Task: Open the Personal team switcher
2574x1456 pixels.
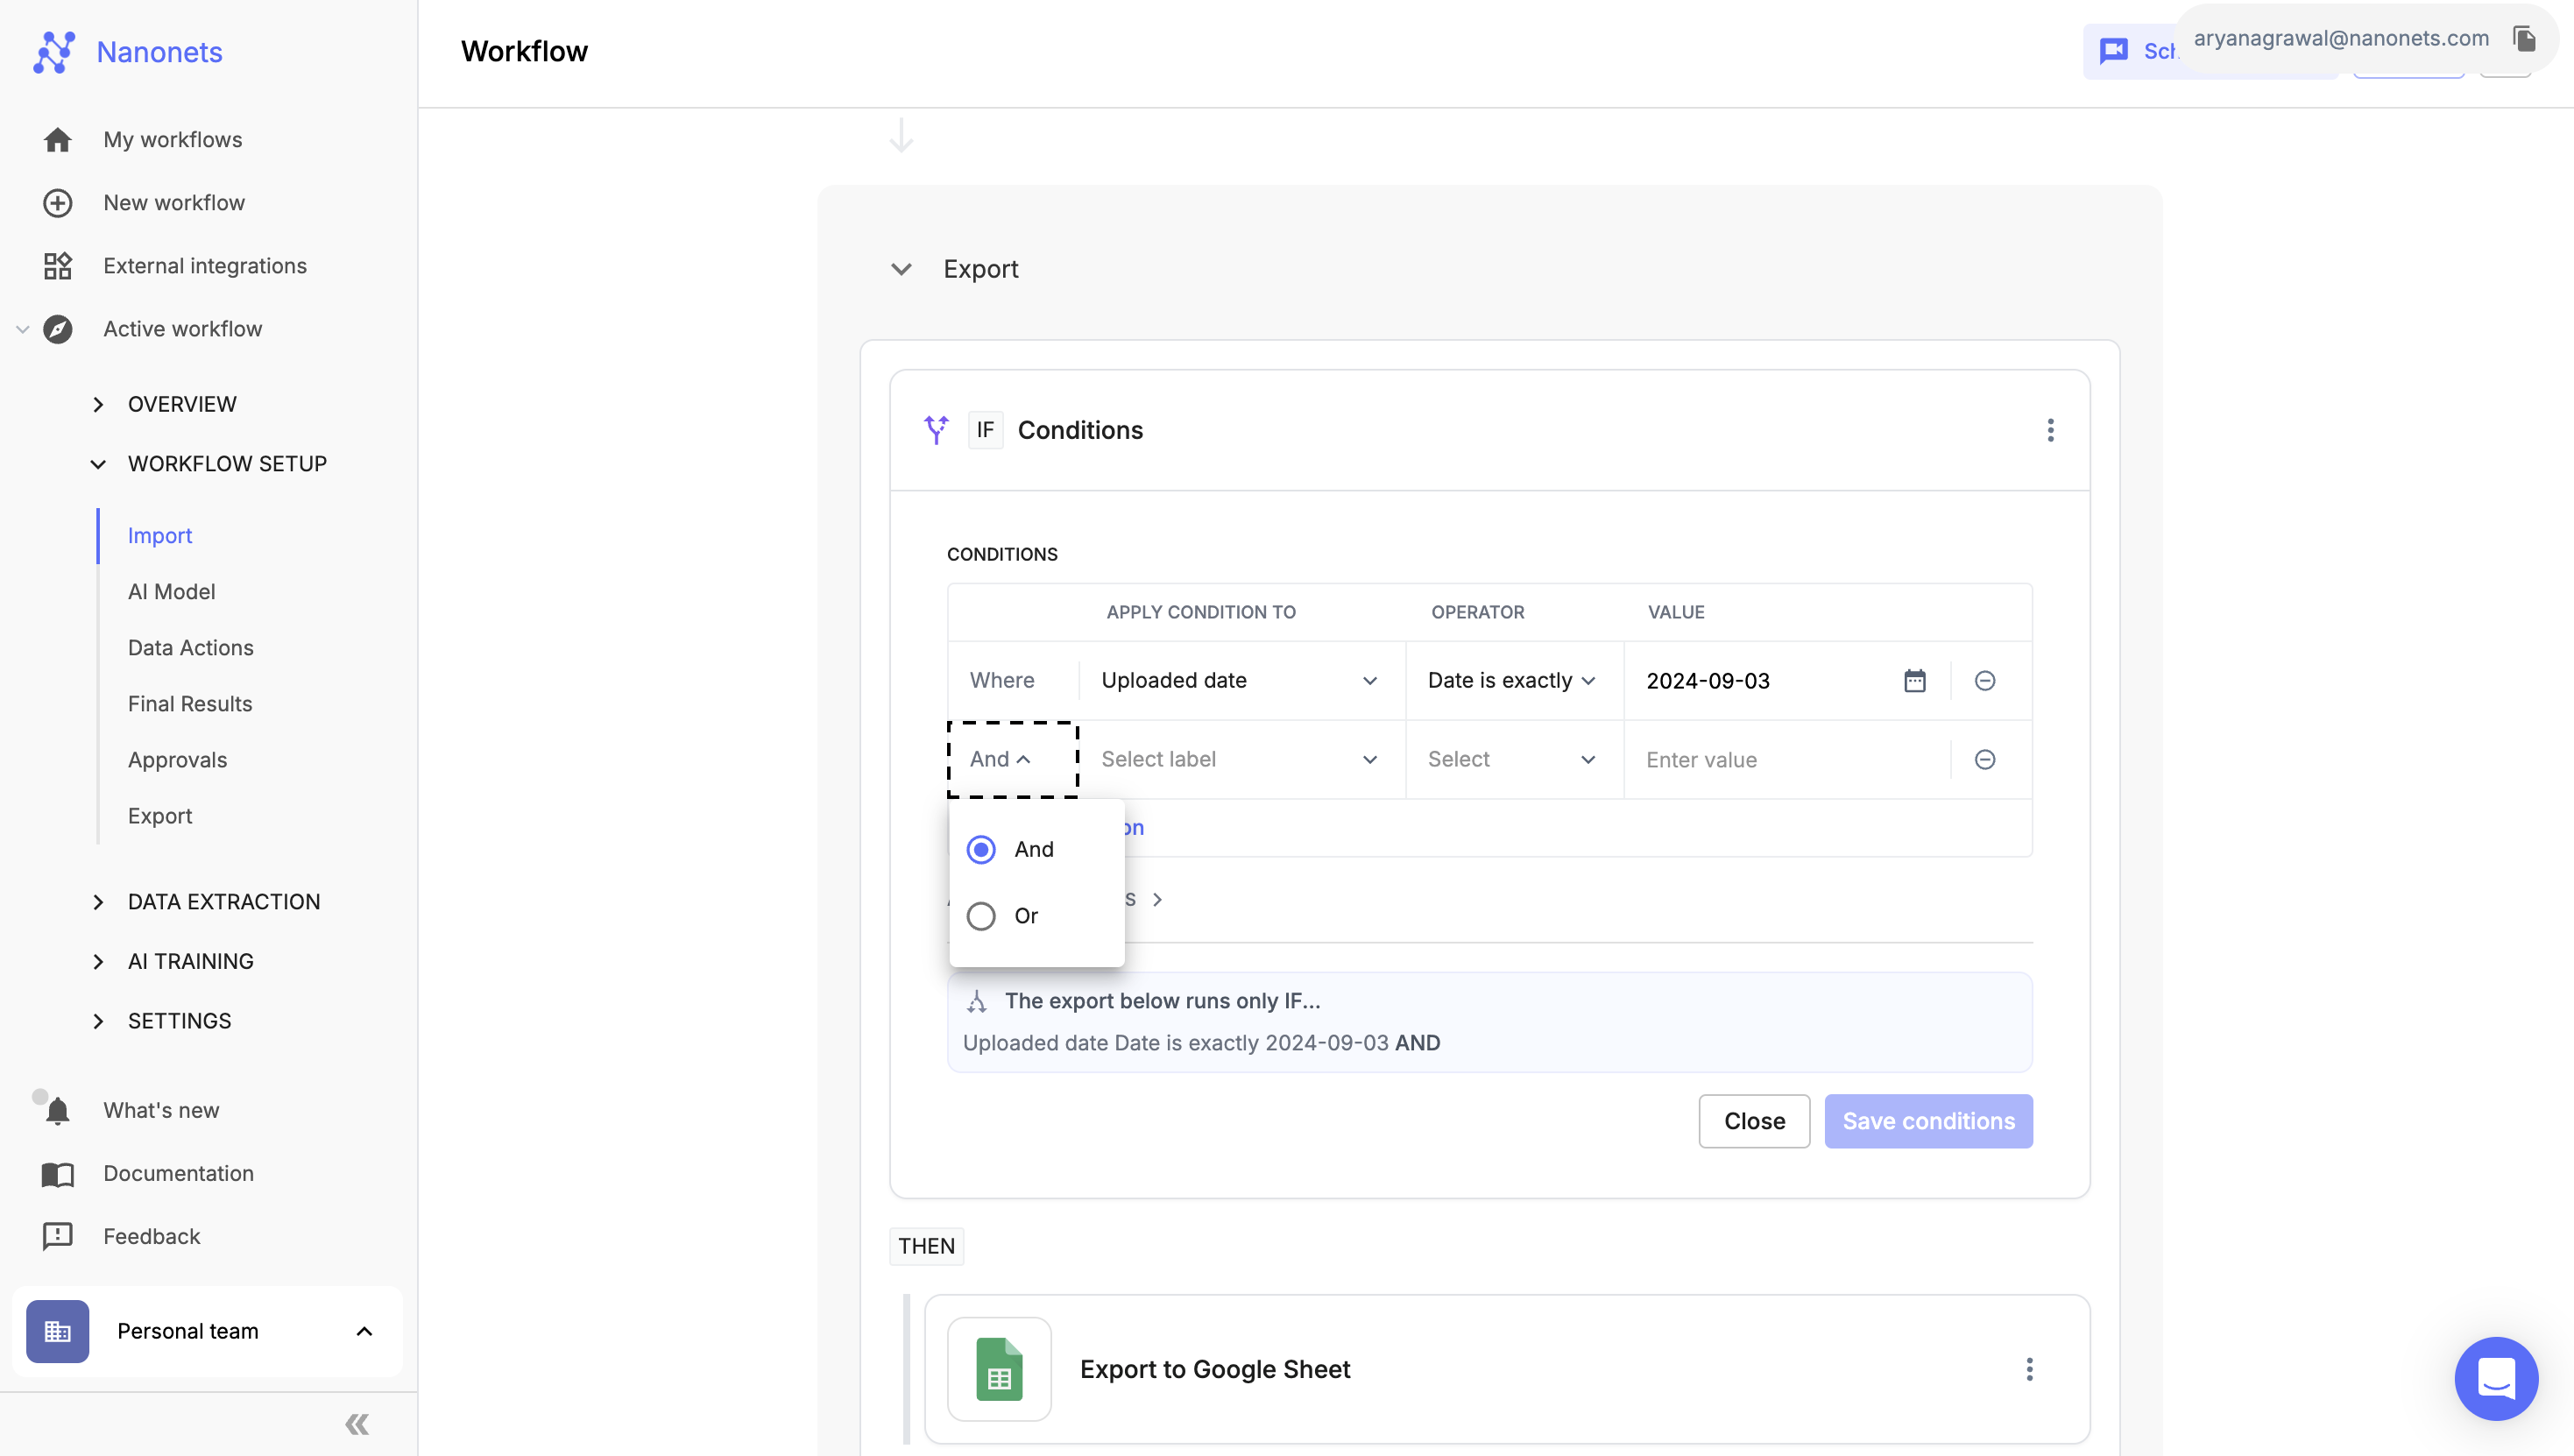Action: pyautogui.click(x=207, y=1331)
